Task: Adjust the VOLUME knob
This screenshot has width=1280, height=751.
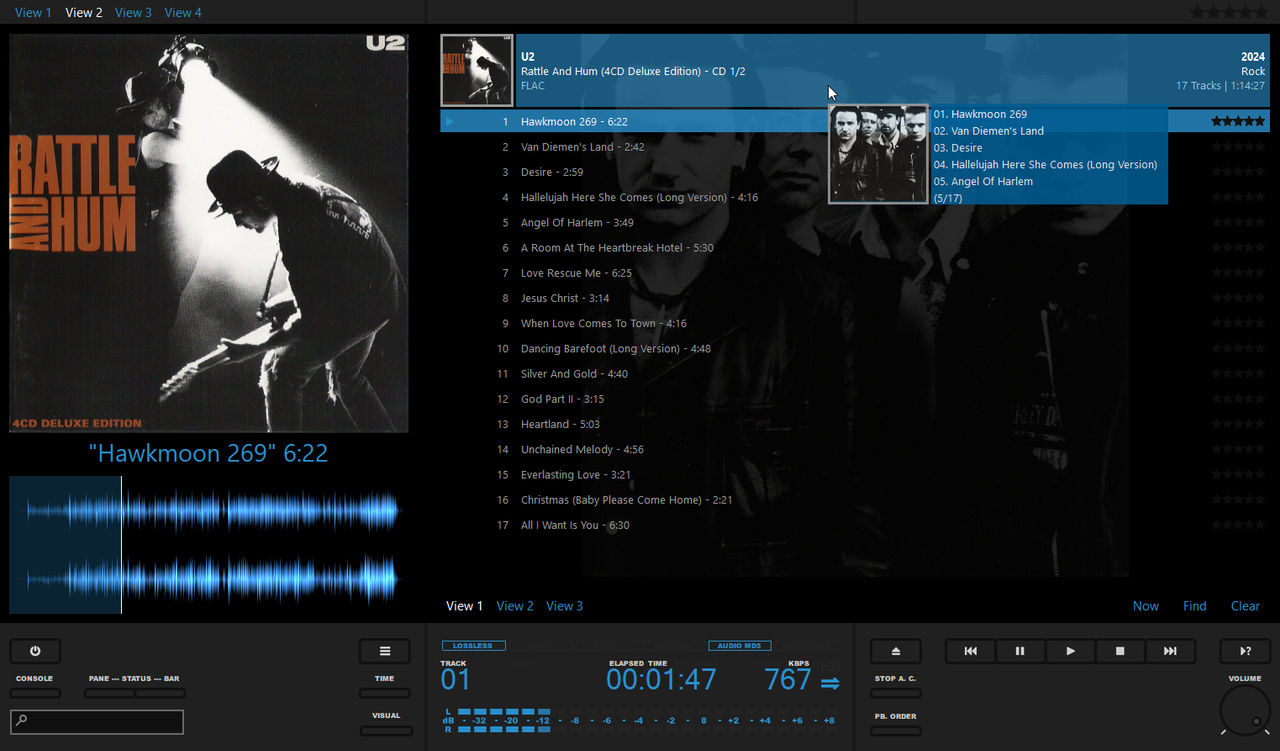Action: [1245, 710]
